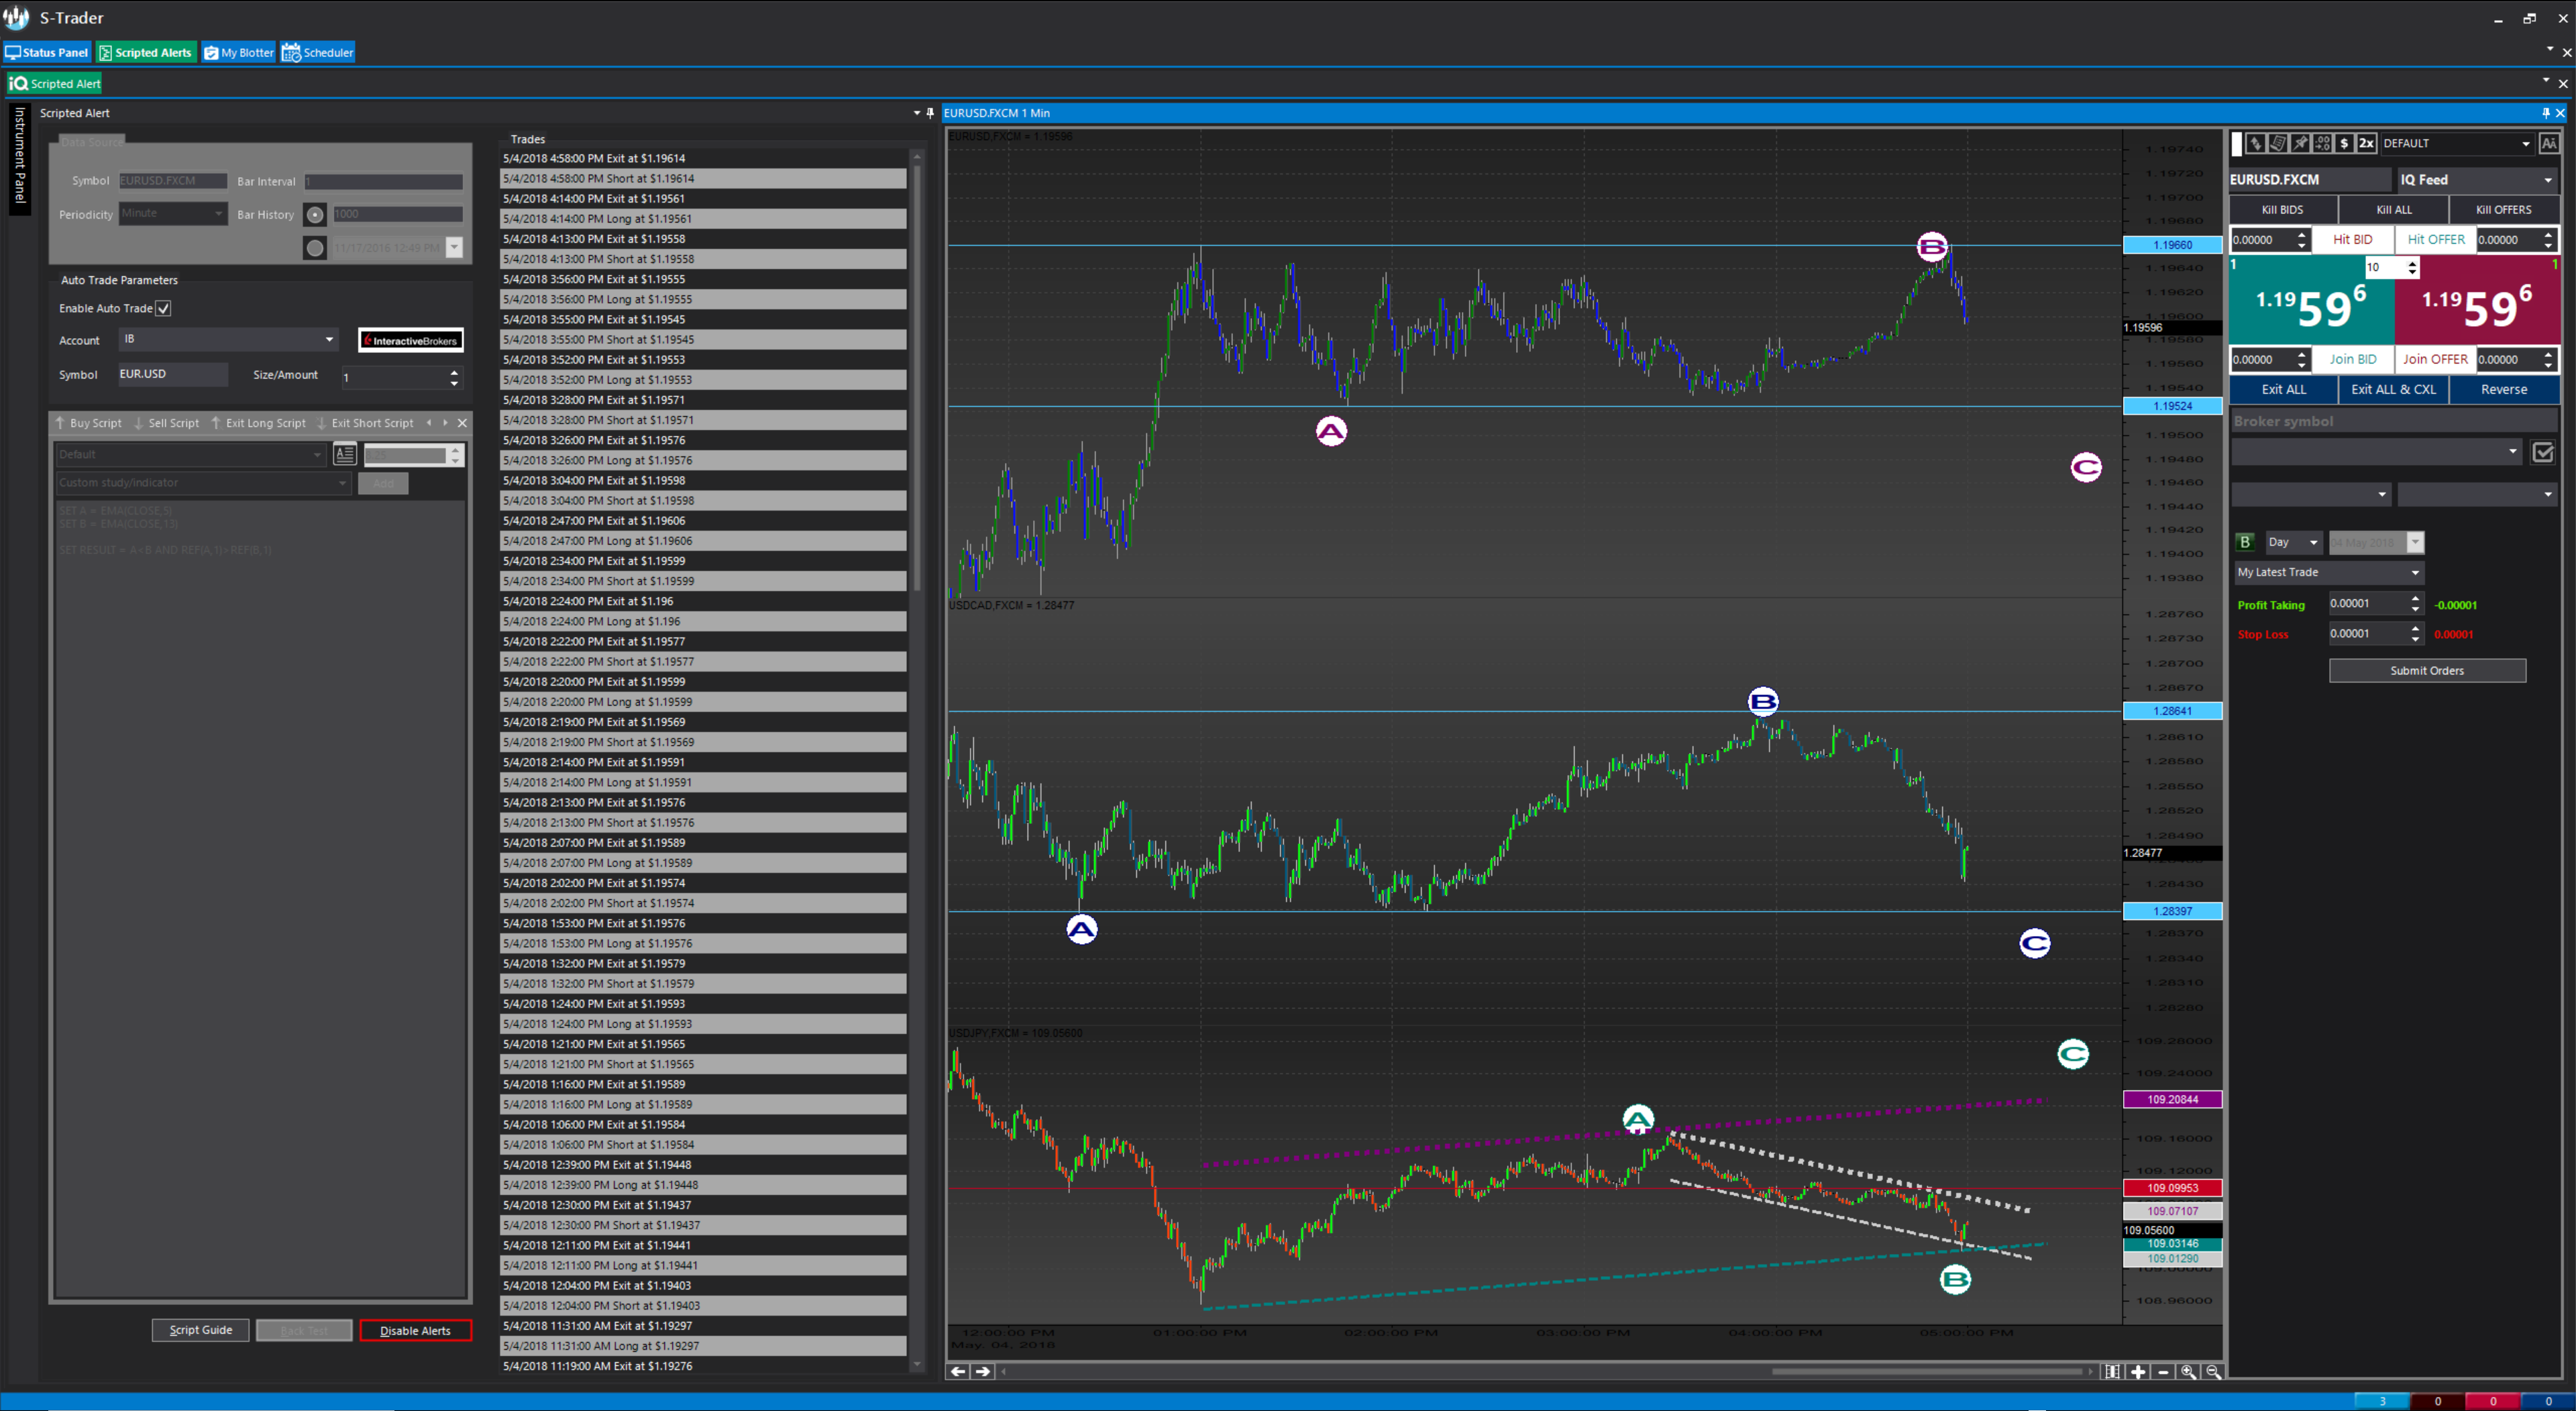Screen dimensions: 2576x1411
Task: Select Bar History date radio button
Action: point(315,247)
